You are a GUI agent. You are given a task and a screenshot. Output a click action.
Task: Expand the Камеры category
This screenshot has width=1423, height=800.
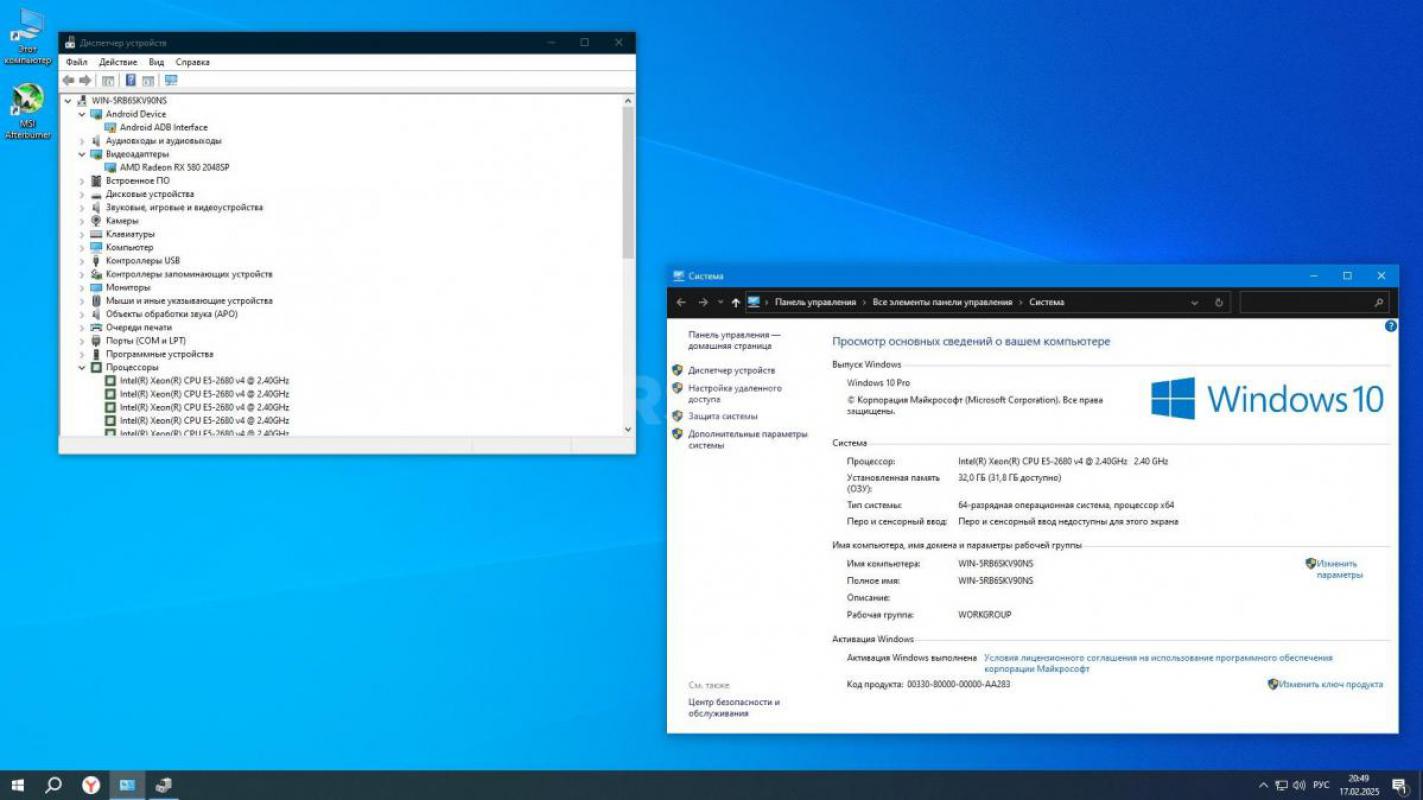tap(82, 221)
